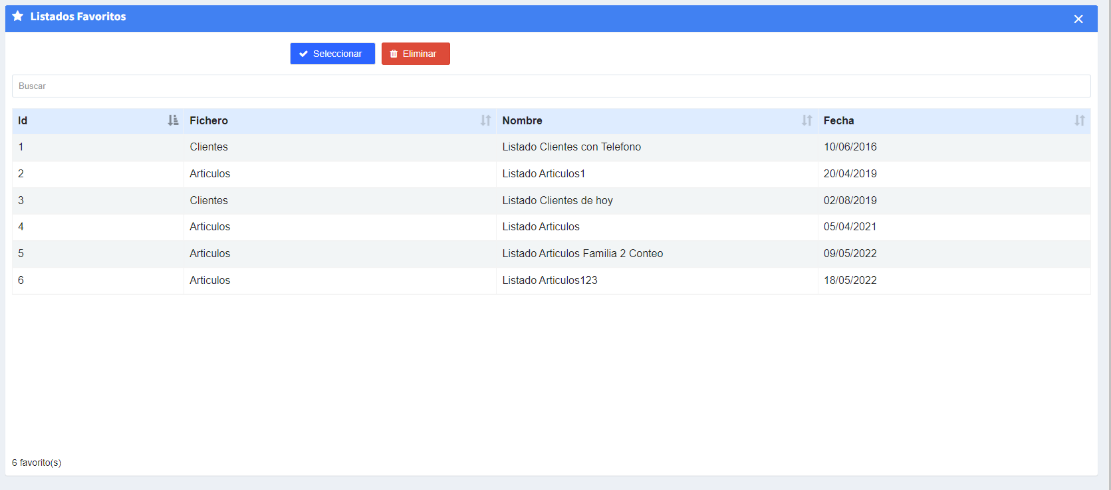This screenshot has width=1111, height=490.
Task: Select row Listado Clientes con Telefono
Action: tap(551, 147)
